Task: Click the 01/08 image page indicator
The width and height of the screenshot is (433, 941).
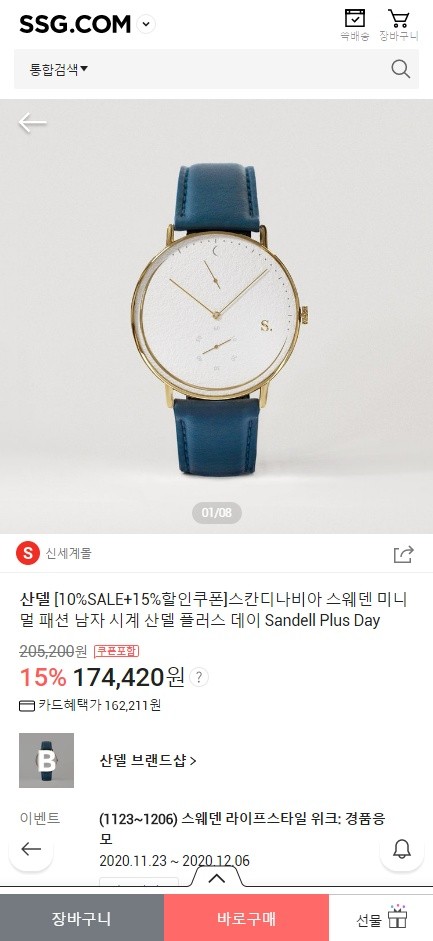Action: click(216, 513)
